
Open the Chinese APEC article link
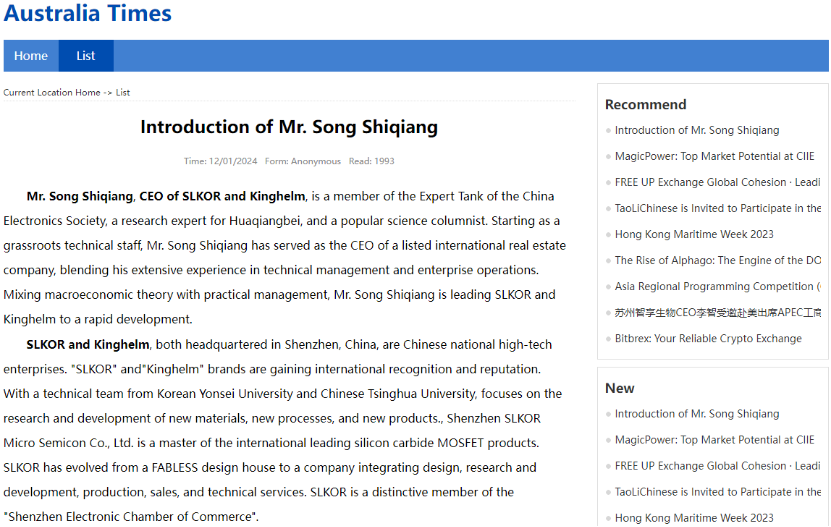[x=718, y=312]
